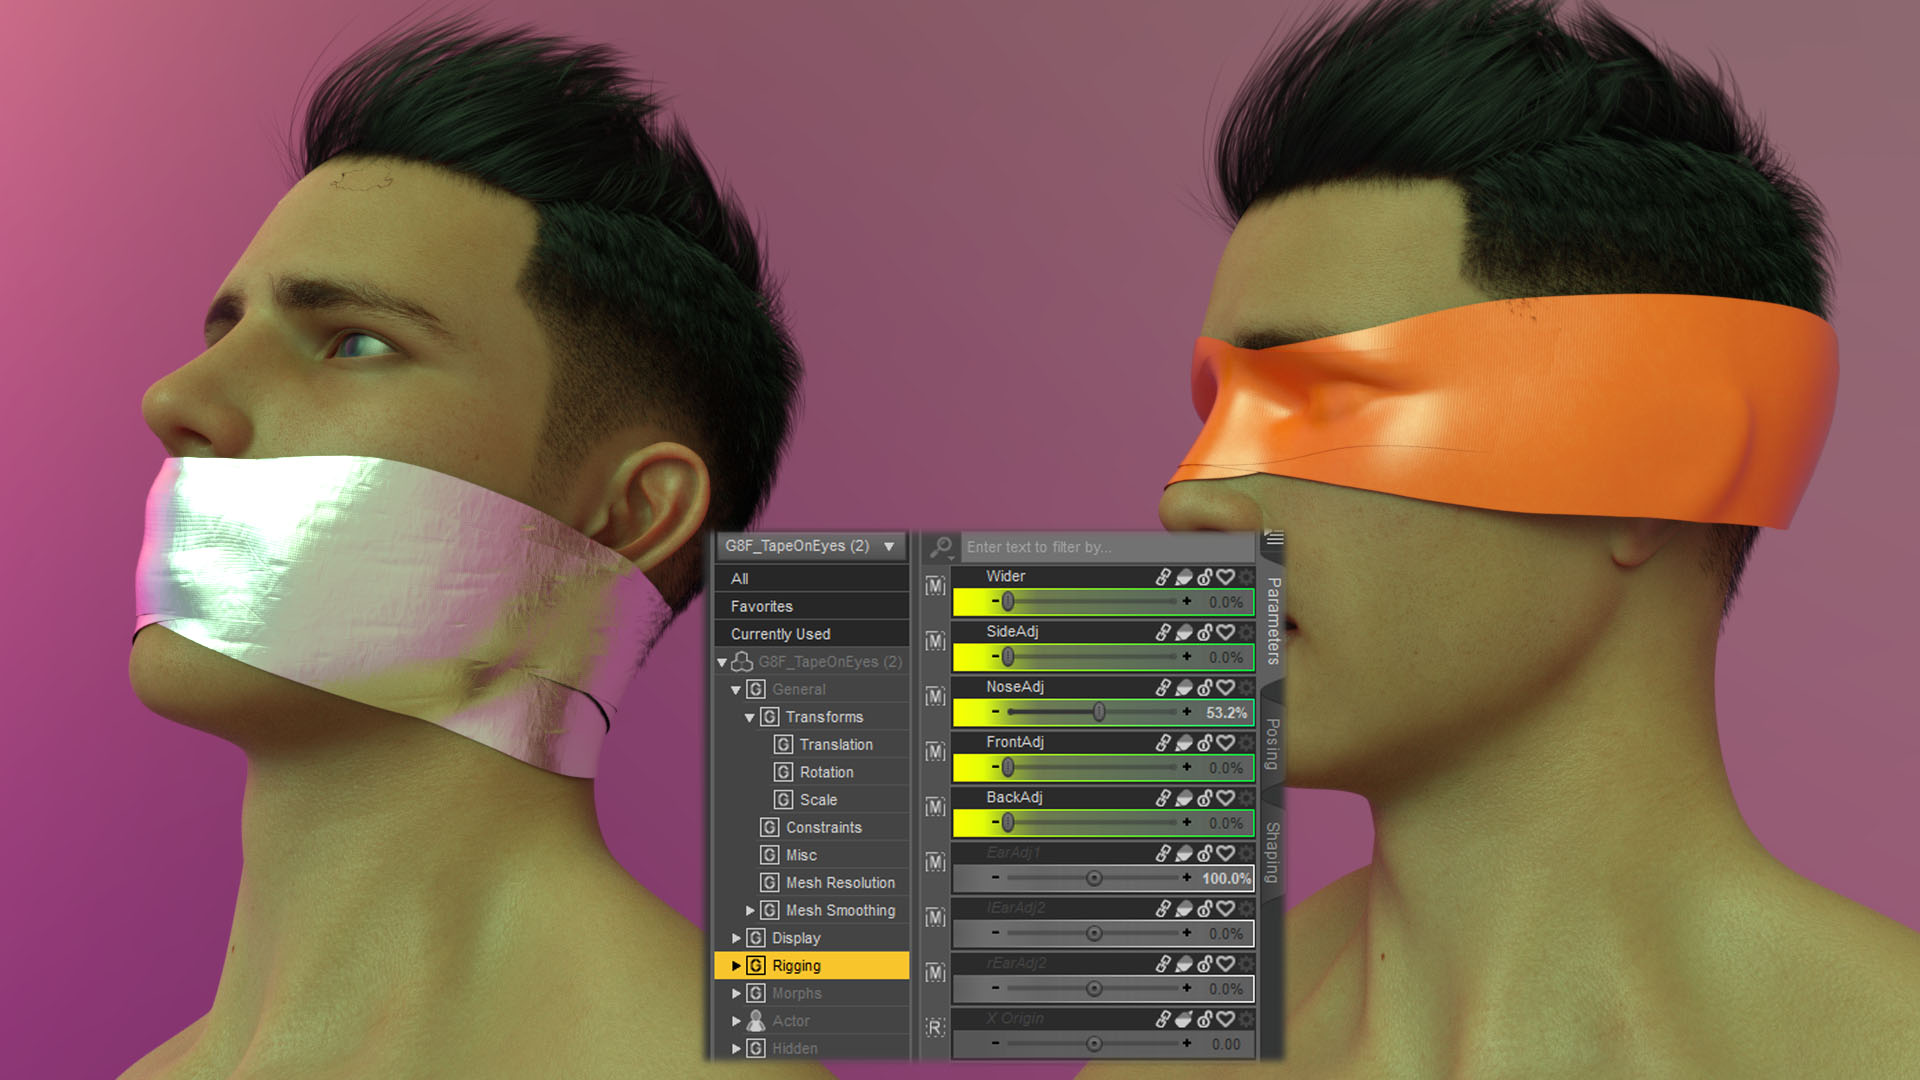This screenshot has width=1920, height=1080.
Task: Collapse the Transforms tree group
Action: point(750,717)
